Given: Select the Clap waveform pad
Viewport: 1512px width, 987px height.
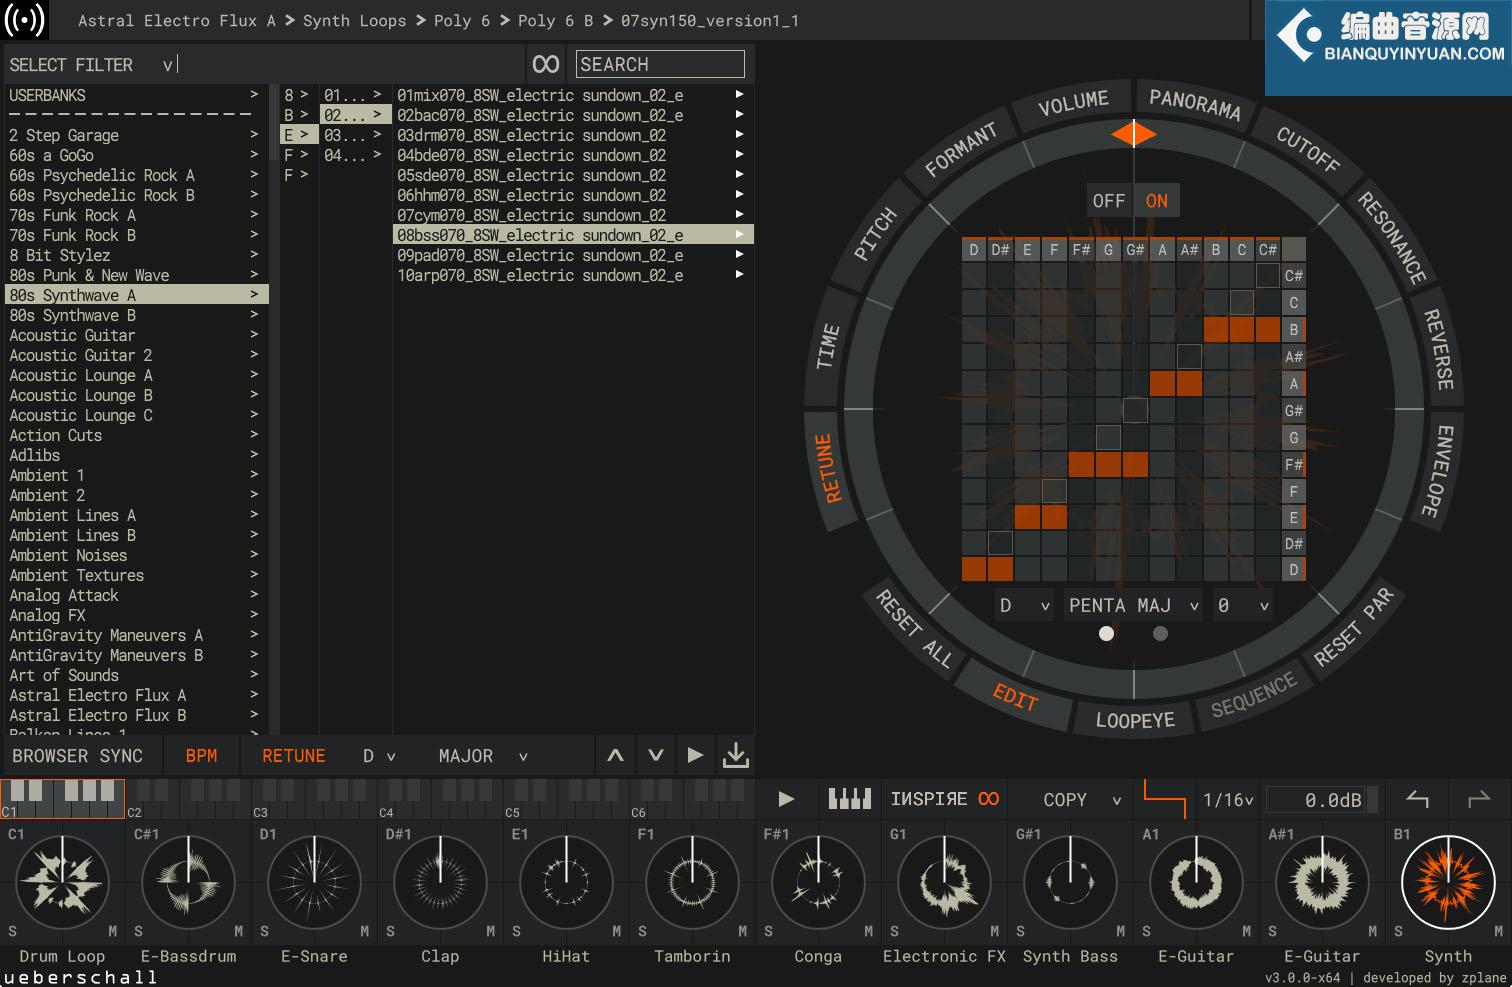Looking at the screenshot, I should point(440,883).
